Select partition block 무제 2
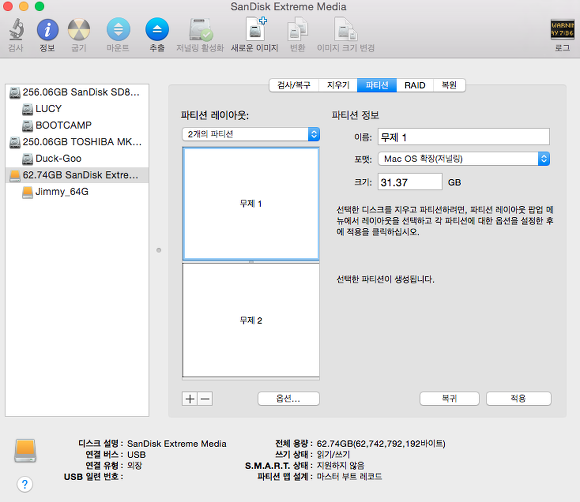This screenshot has height=502, width=580. (251, 320)
